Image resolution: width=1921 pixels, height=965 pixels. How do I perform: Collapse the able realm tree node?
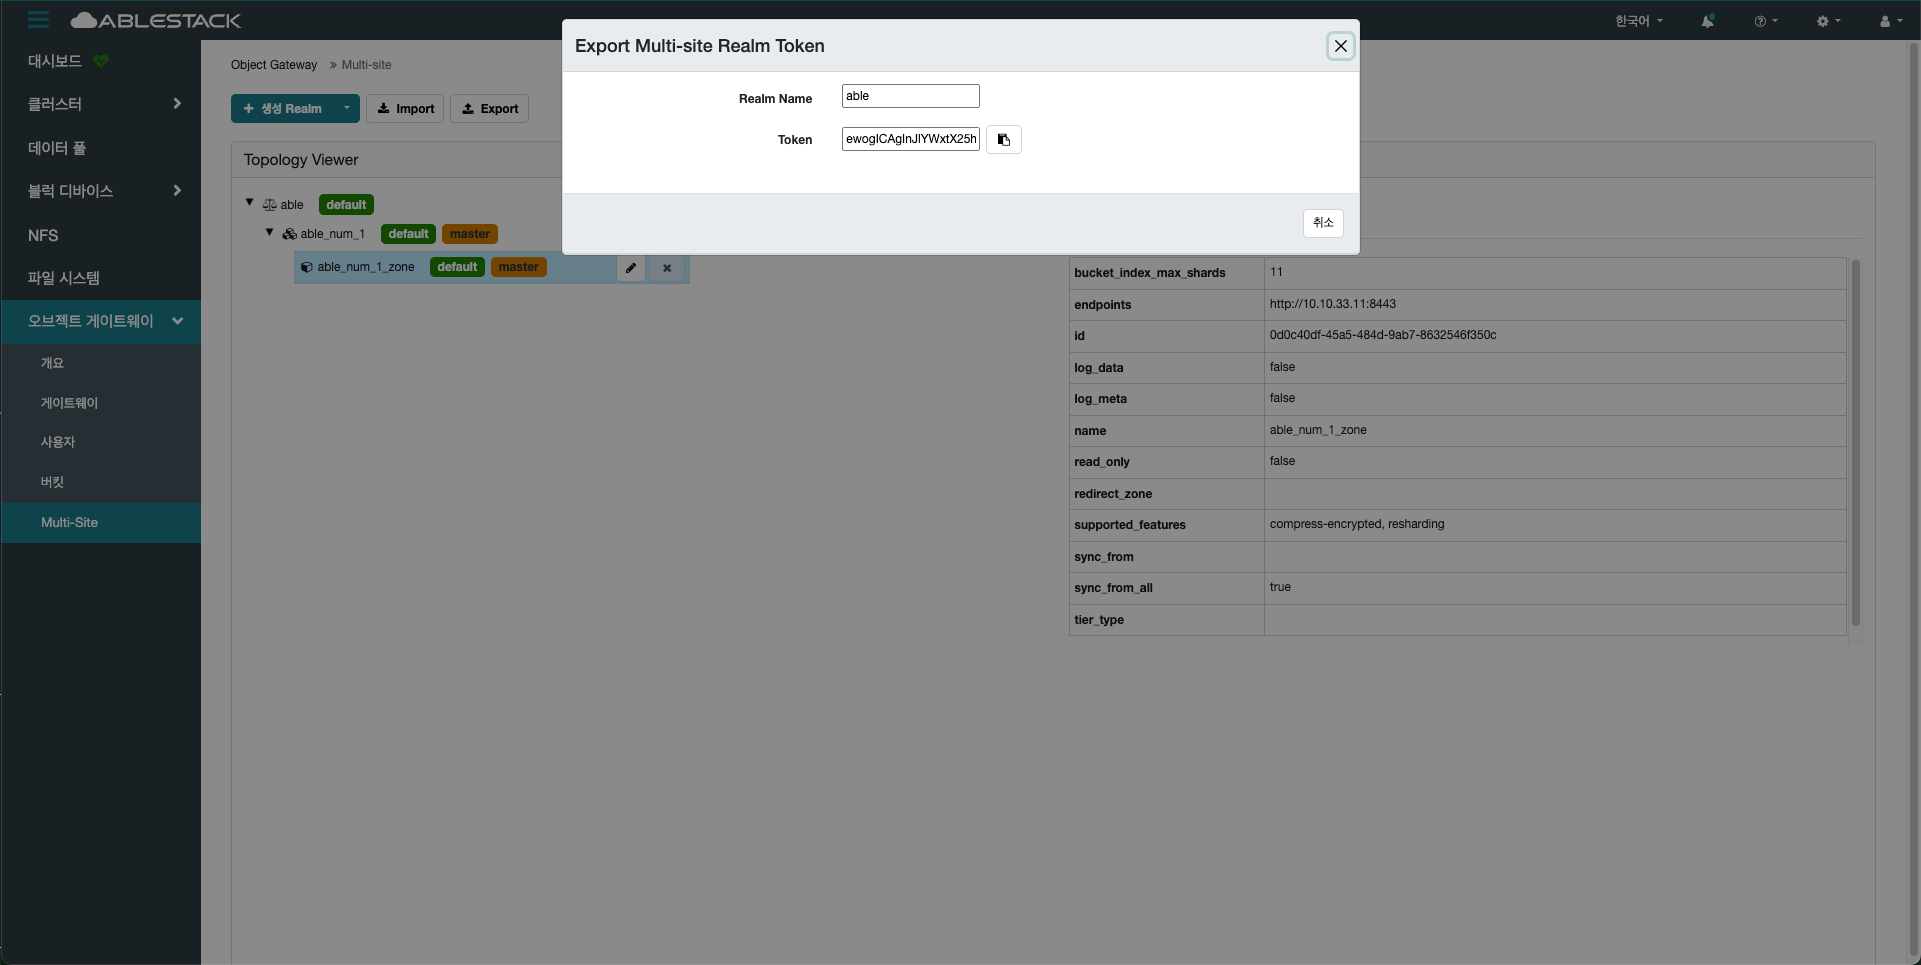(250, 203)
